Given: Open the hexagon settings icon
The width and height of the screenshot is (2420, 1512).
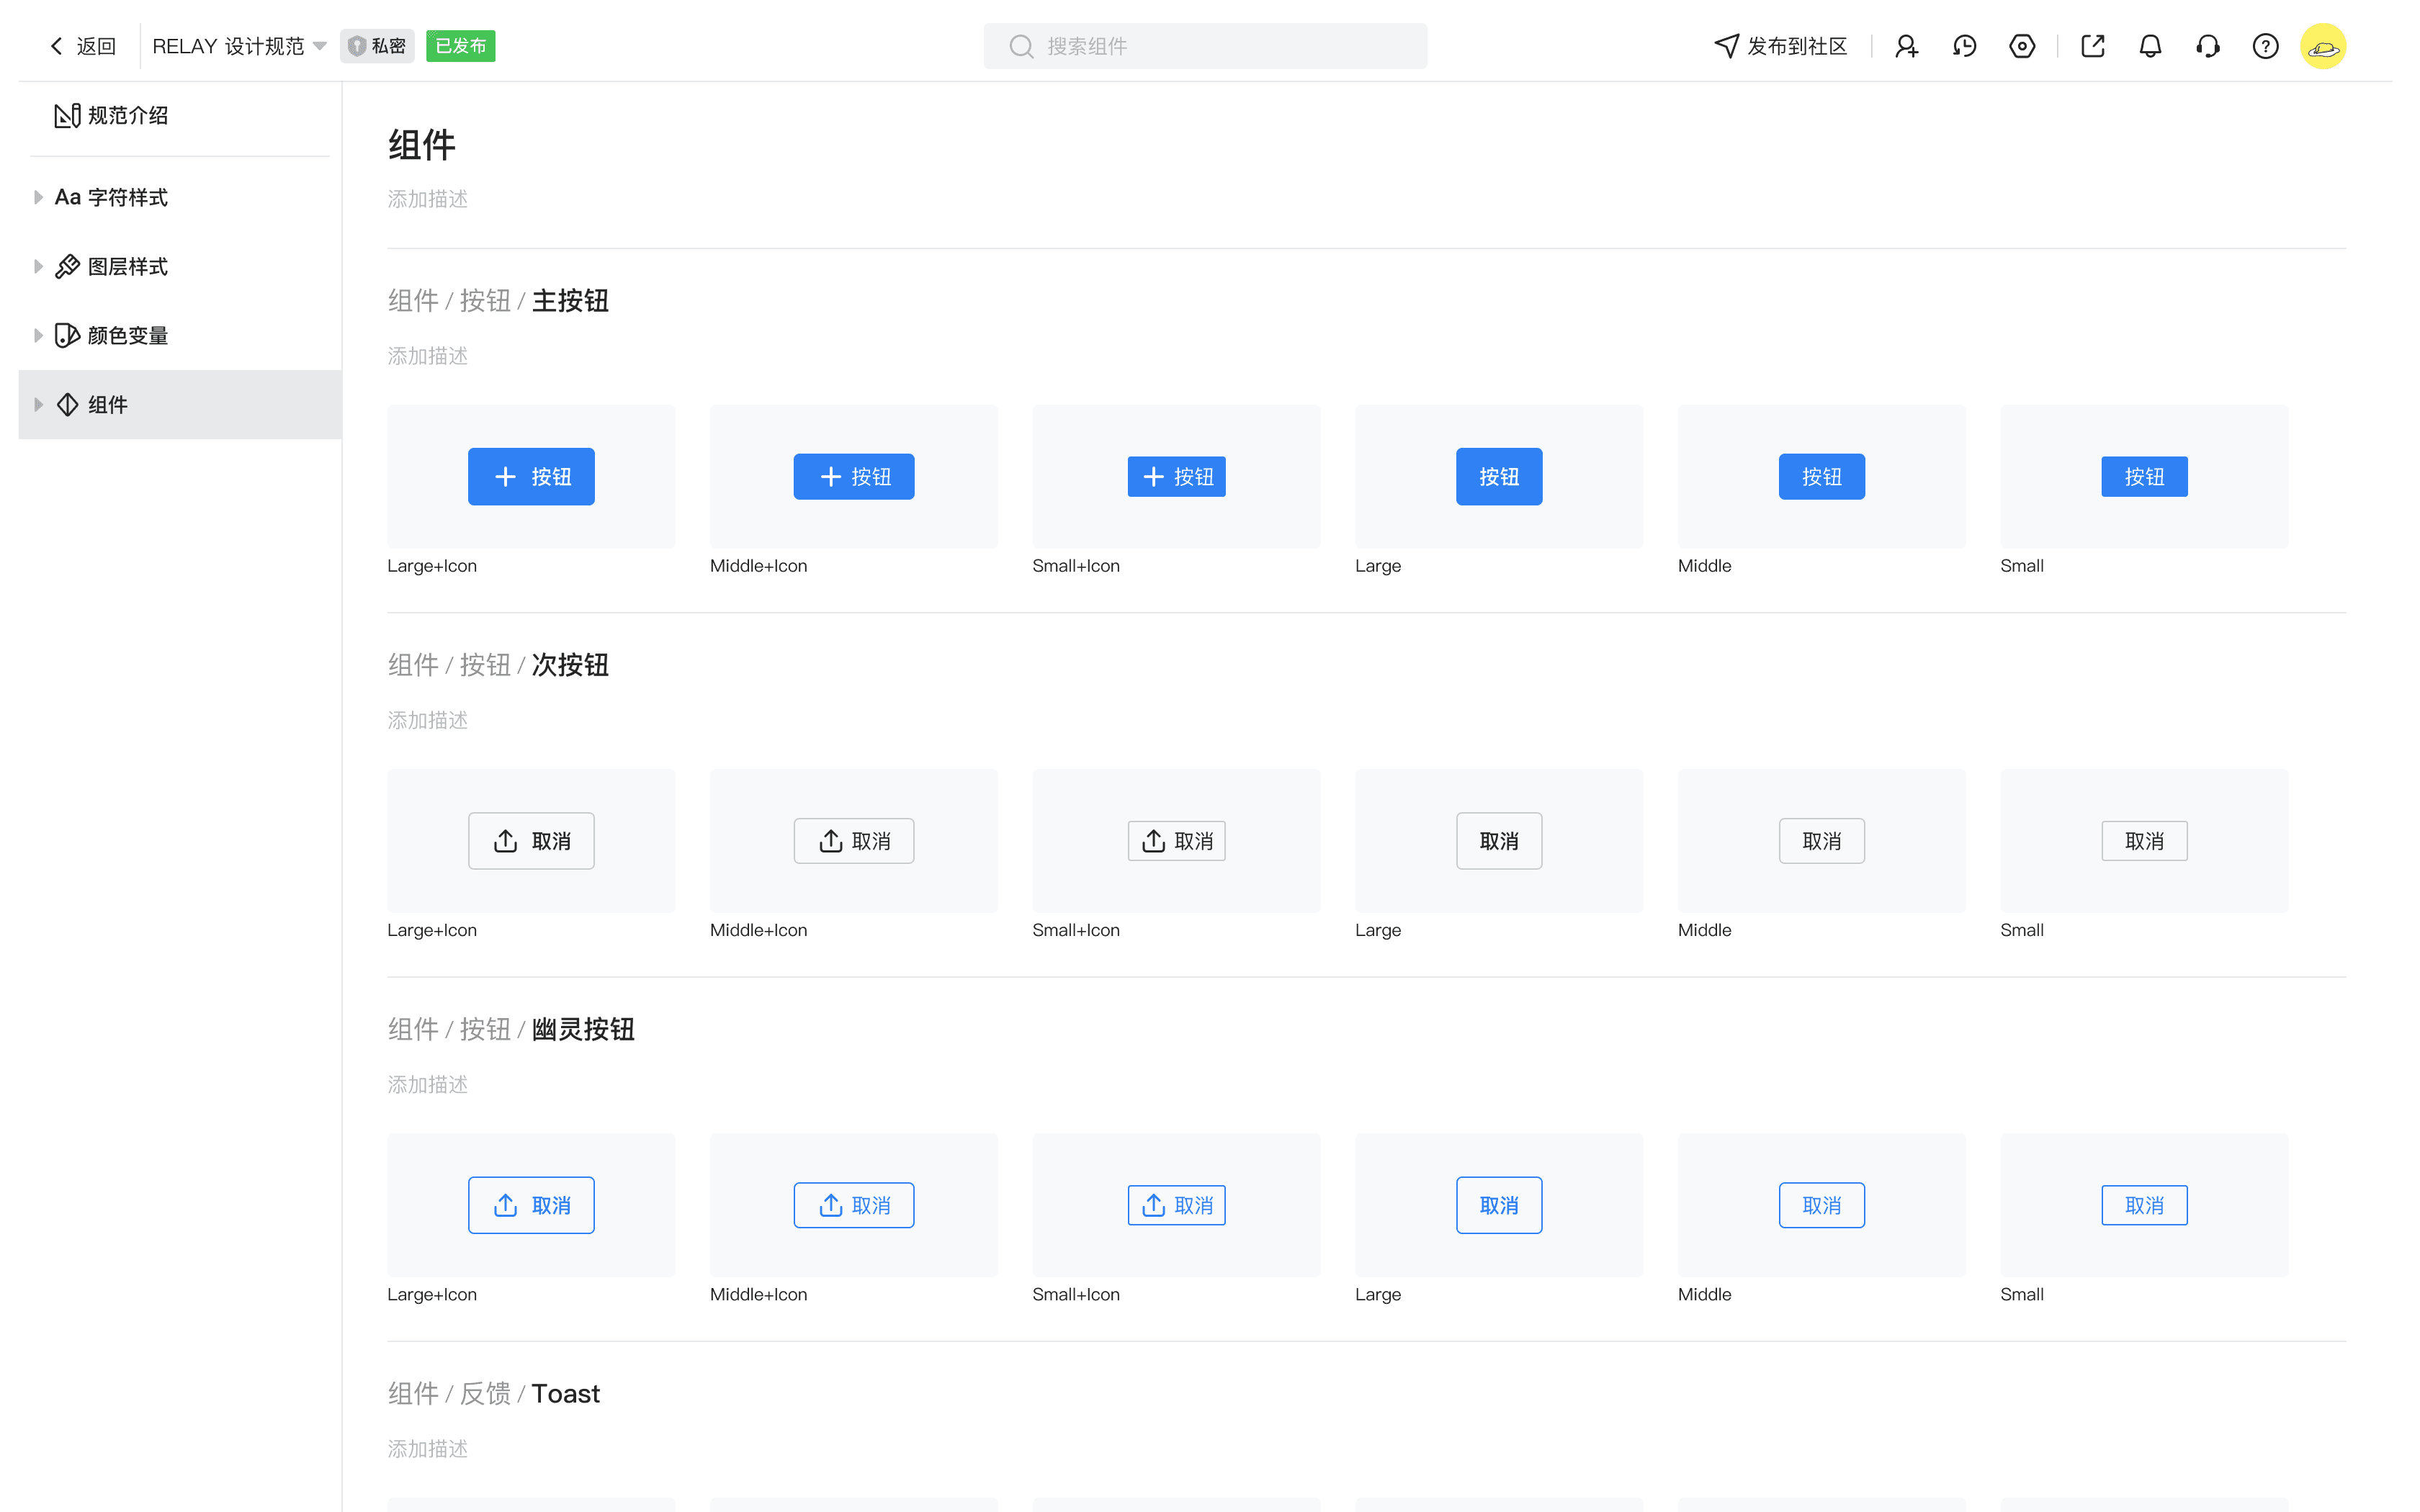Looking at the screenshot, I should click(2022, 46).
